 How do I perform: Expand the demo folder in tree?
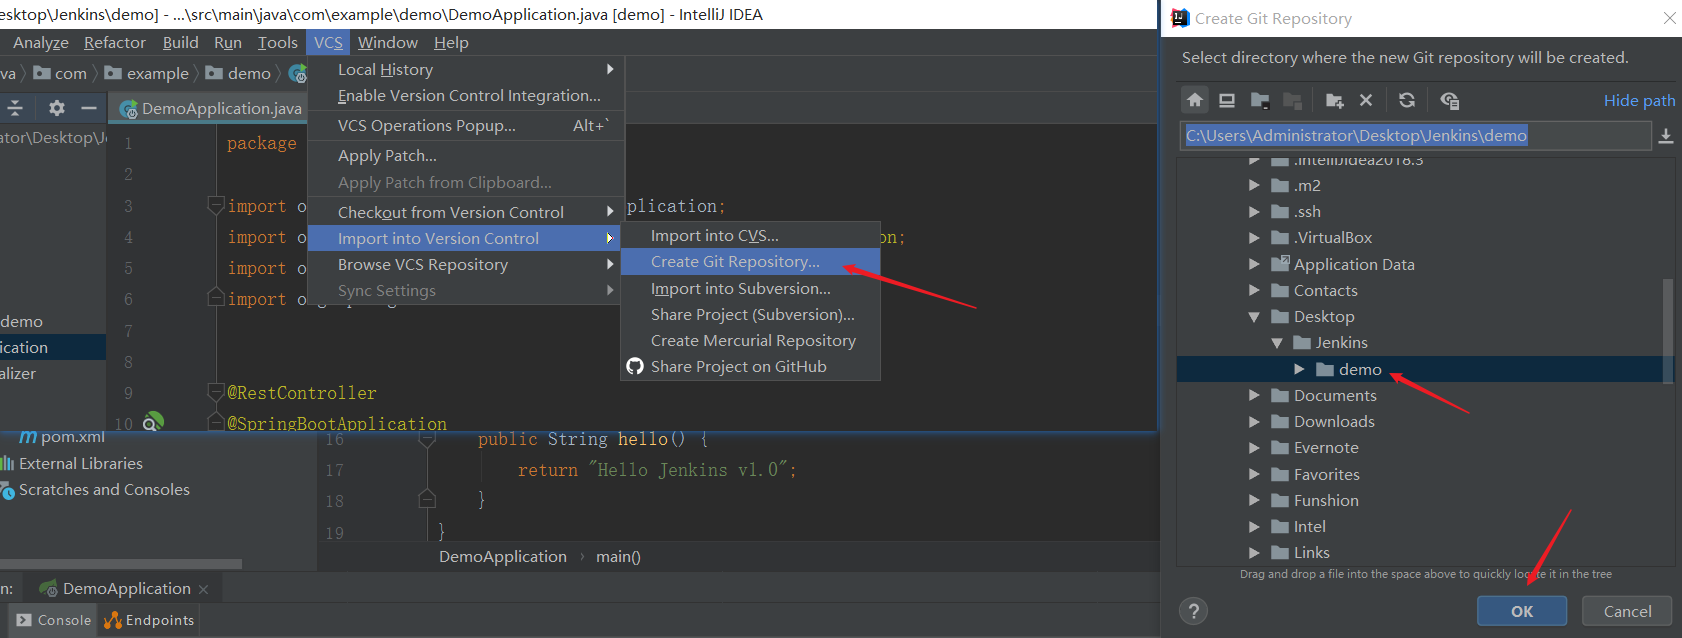coord(1299,369)
